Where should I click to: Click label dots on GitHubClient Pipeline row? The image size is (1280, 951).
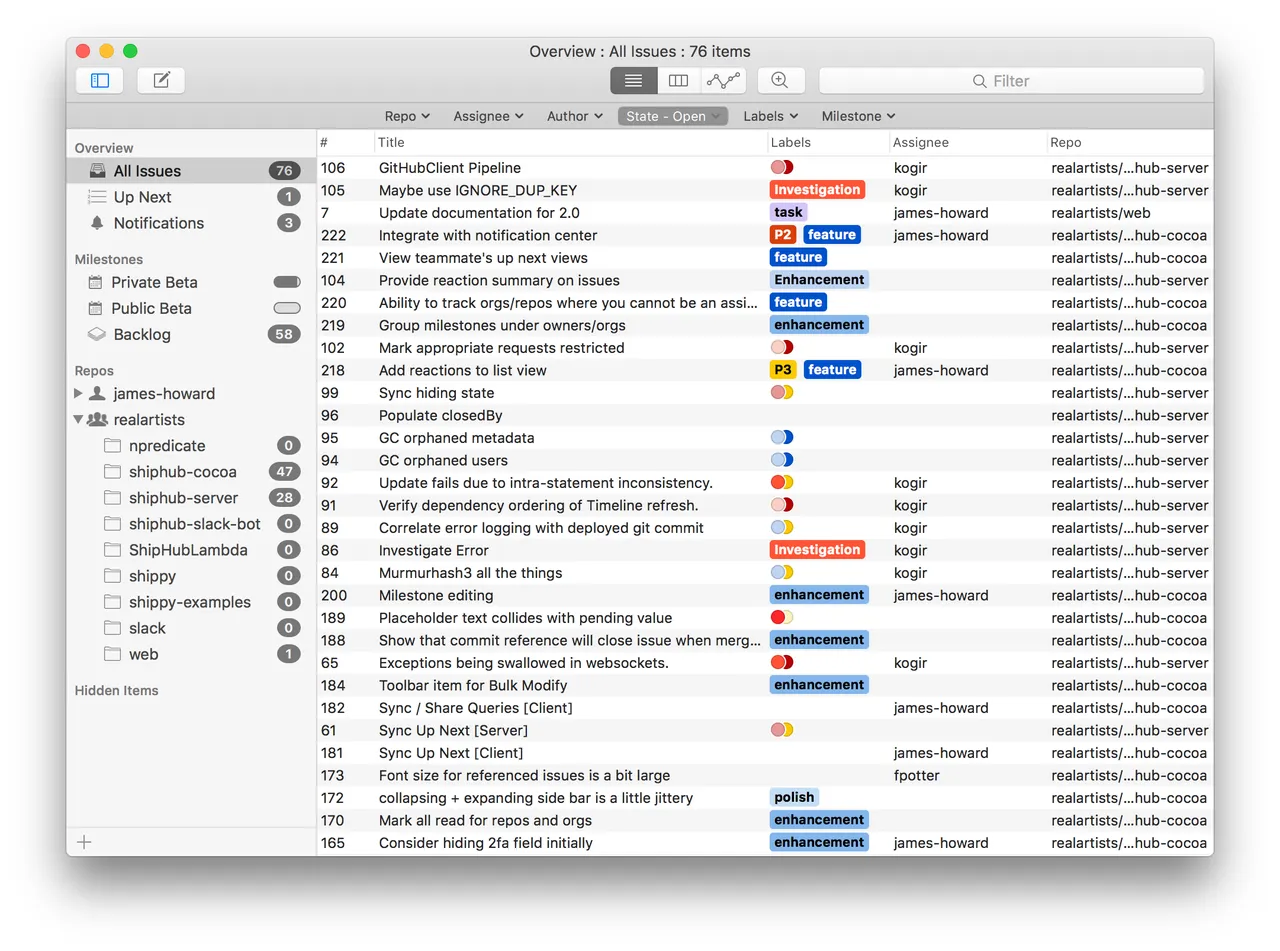point(782,167)
